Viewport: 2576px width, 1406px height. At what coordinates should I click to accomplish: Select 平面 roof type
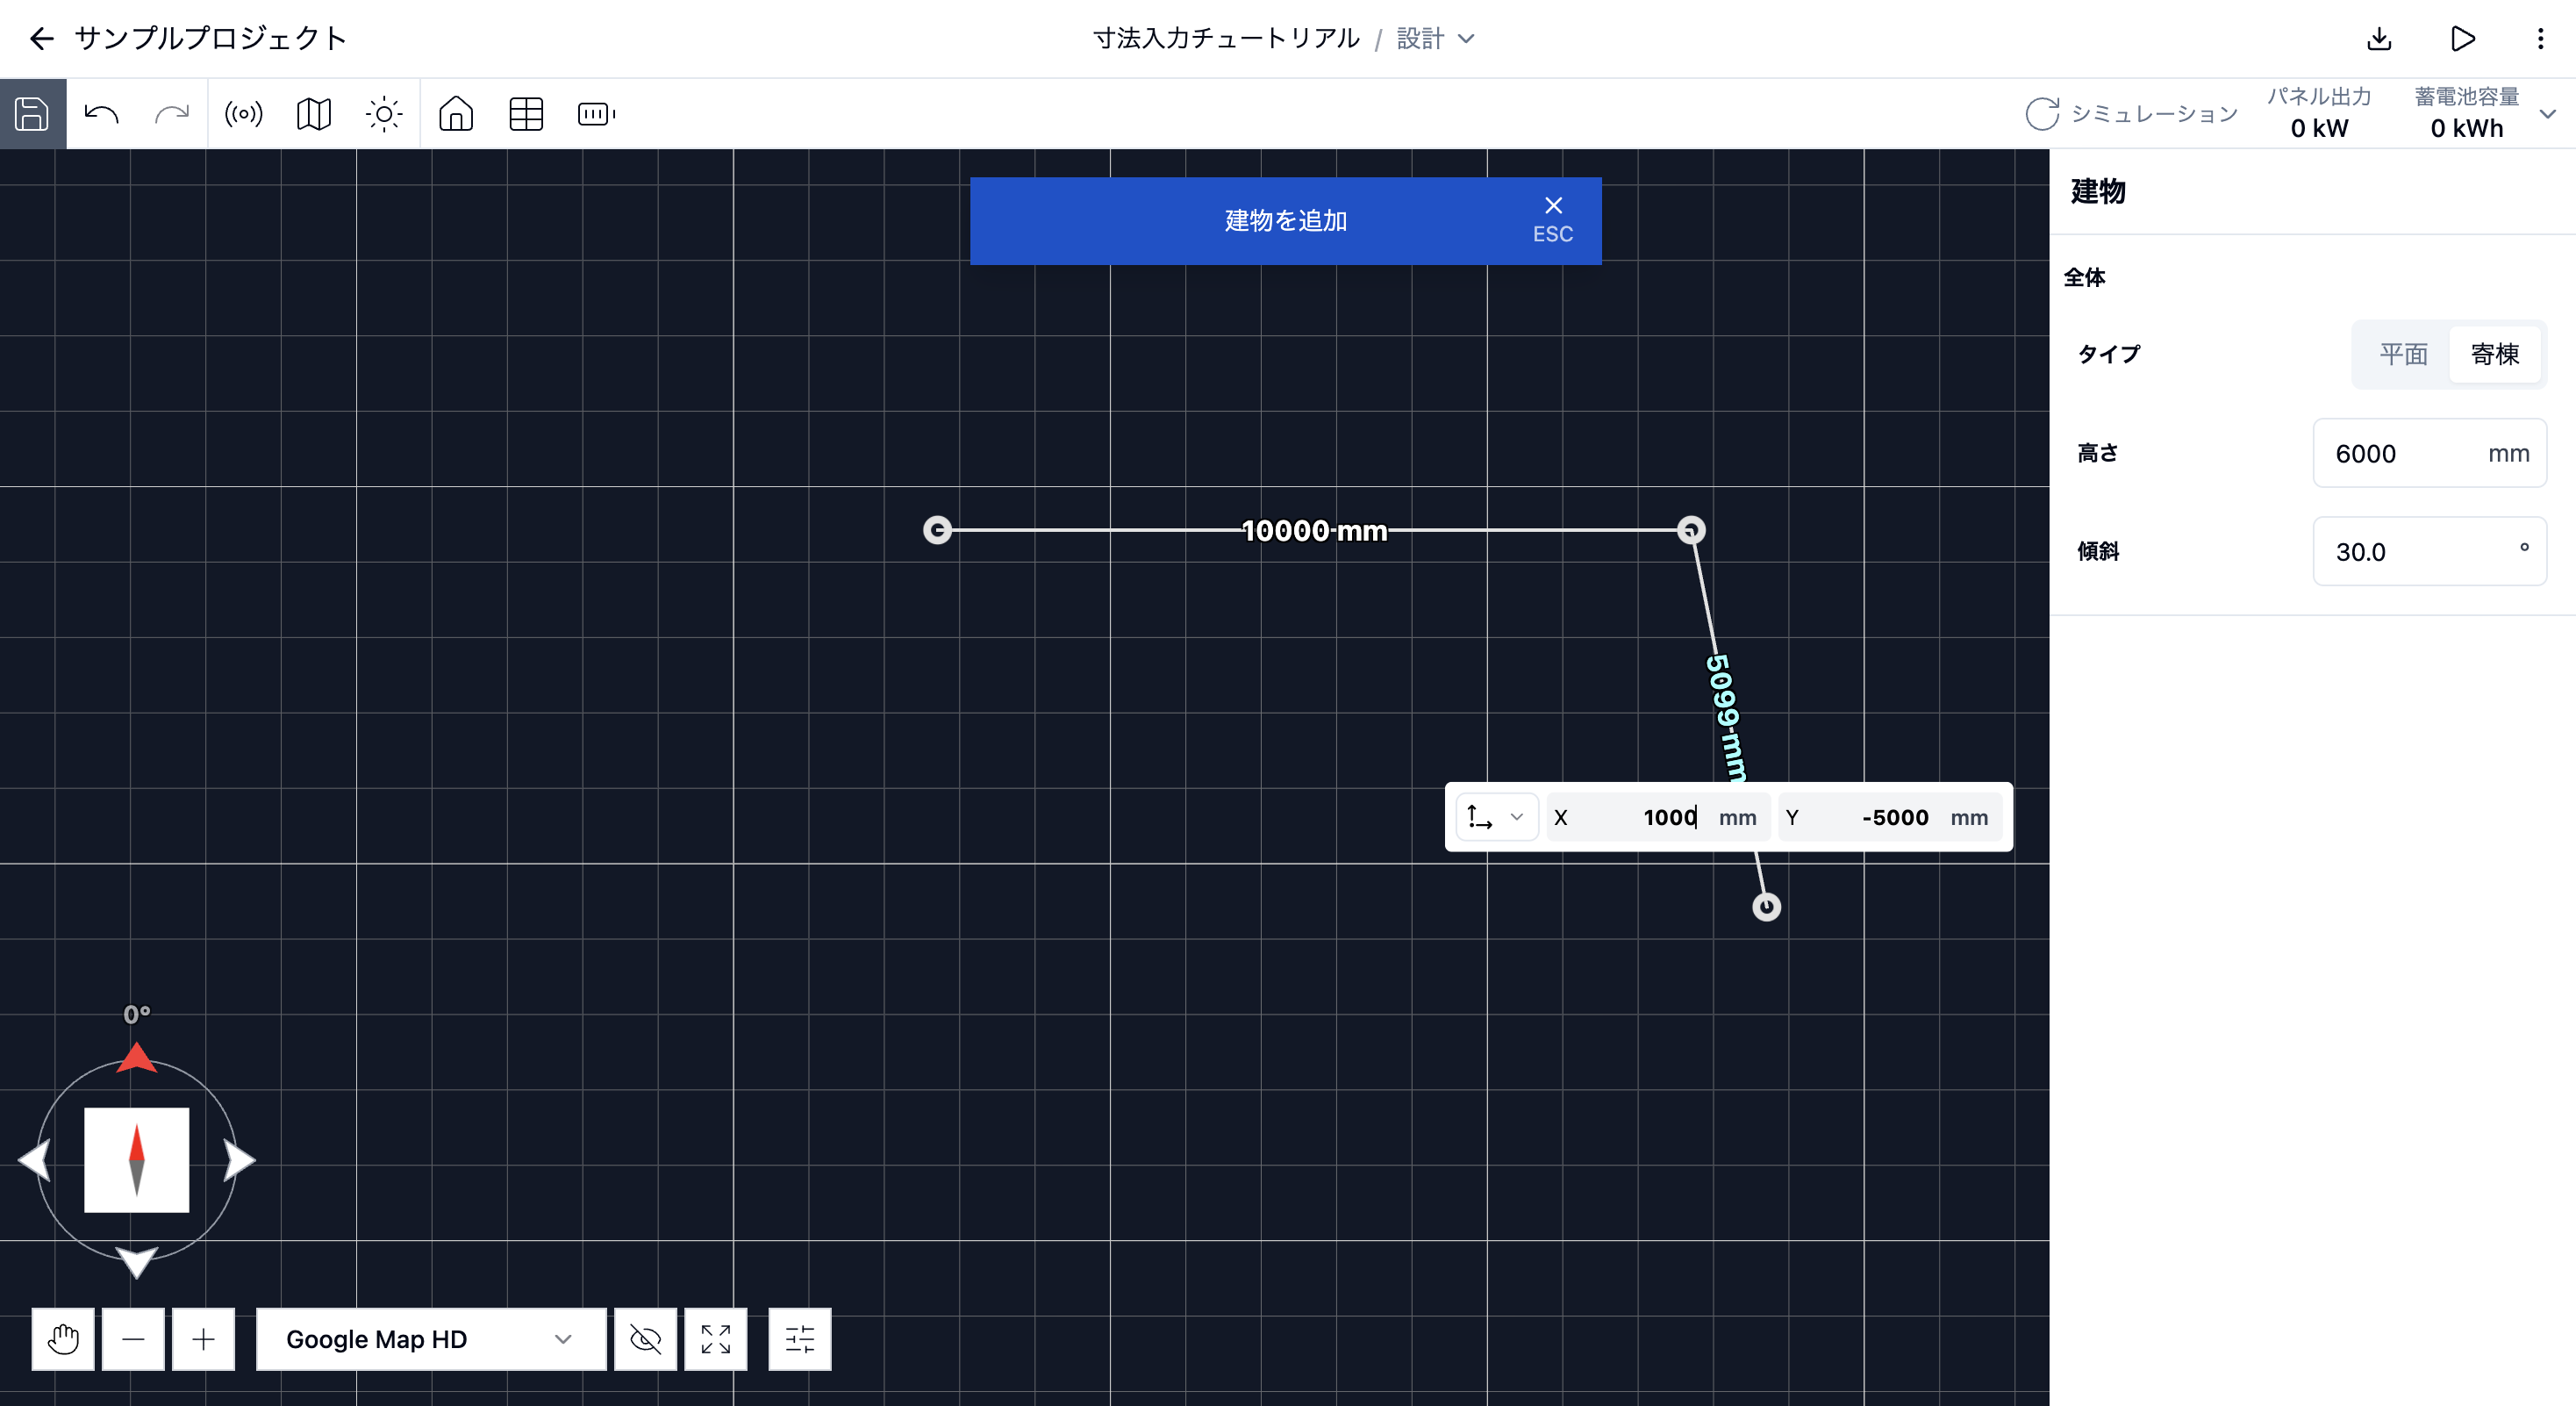2404,354
